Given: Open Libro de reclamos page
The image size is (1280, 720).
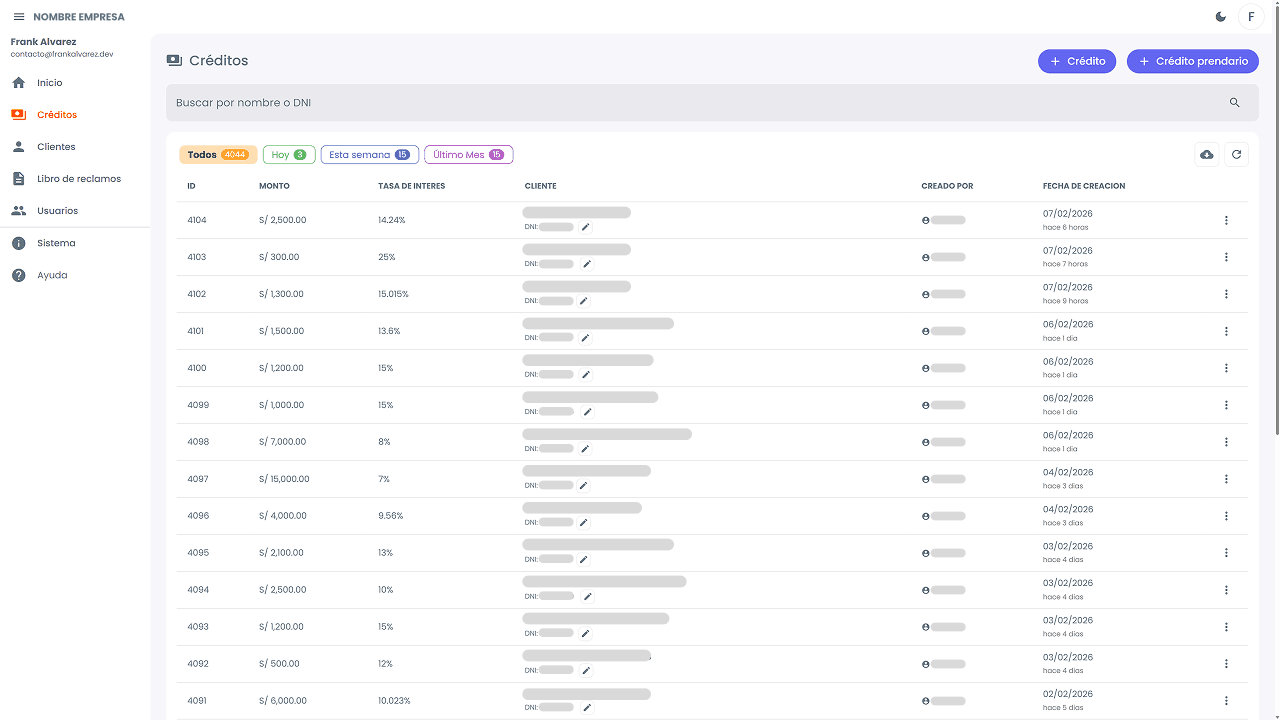Looking at the screenshot, I should (x=78, y=179).
